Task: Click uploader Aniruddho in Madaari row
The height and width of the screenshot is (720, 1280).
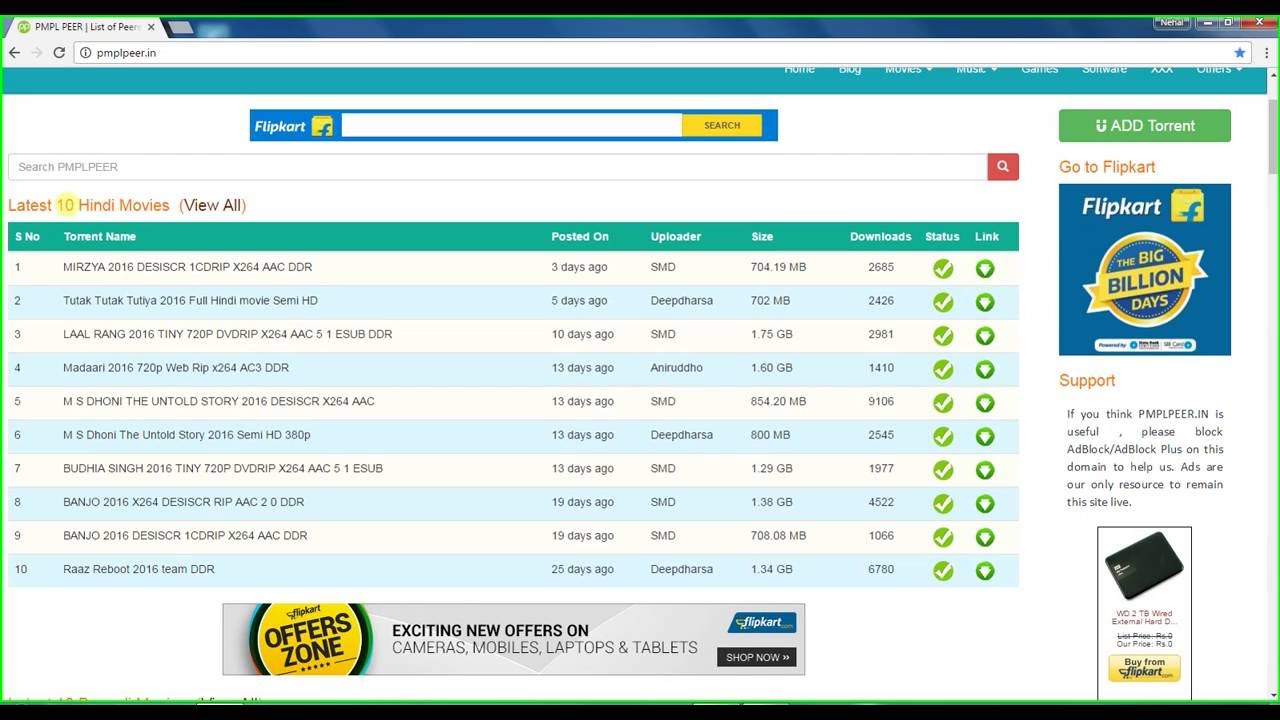Action: (676, 368)
